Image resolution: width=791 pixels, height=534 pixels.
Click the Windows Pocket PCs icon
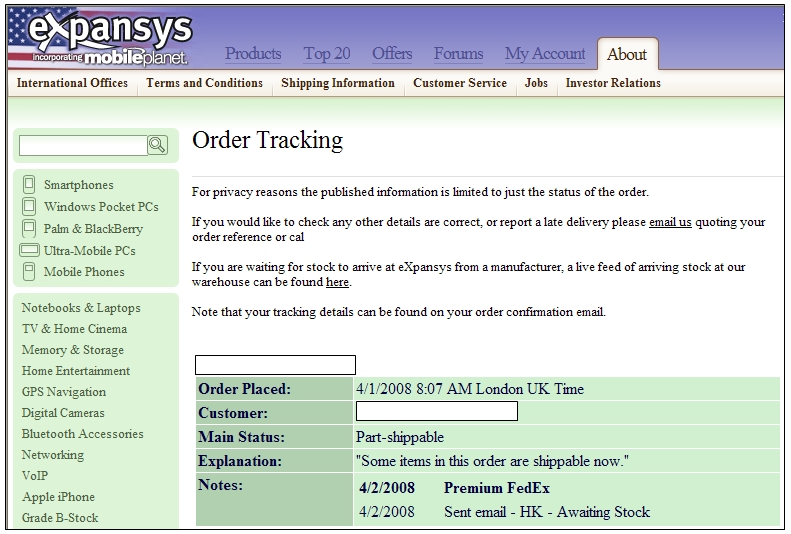[x=29, y=206]
